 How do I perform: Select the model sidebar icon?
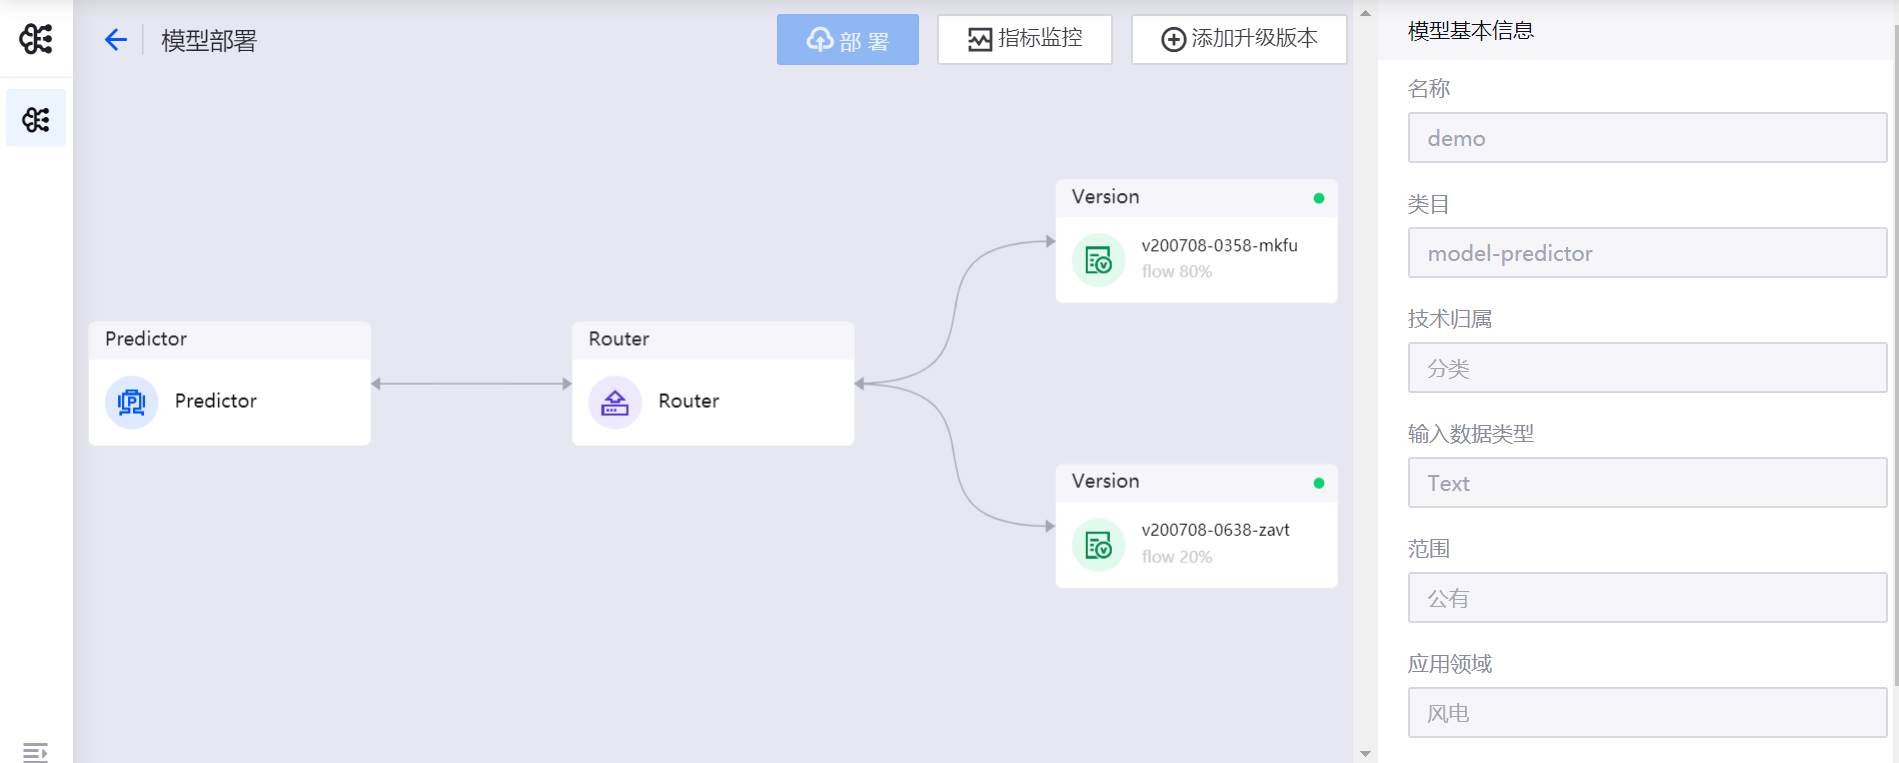[36, 120]
